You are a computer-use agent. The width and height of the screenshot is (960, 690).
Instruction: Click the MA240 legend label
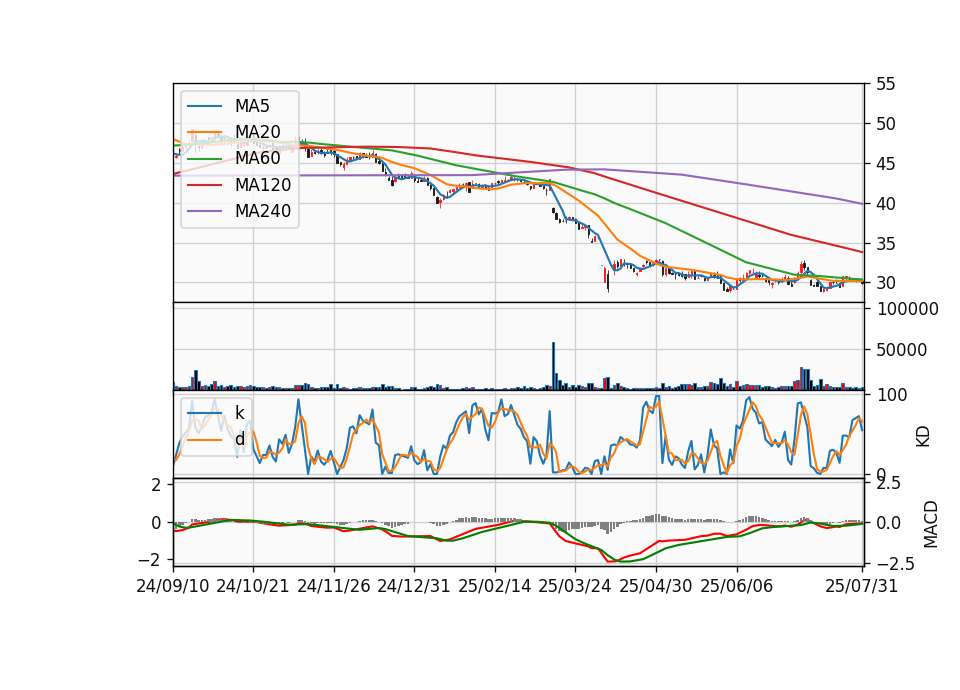click(263, 211)
